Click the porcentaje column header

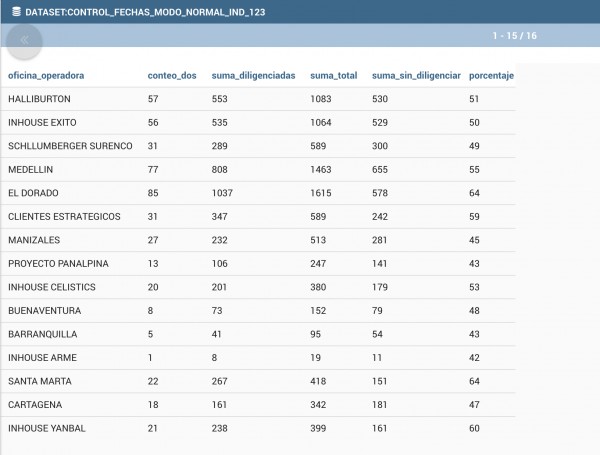click(491, 75)
